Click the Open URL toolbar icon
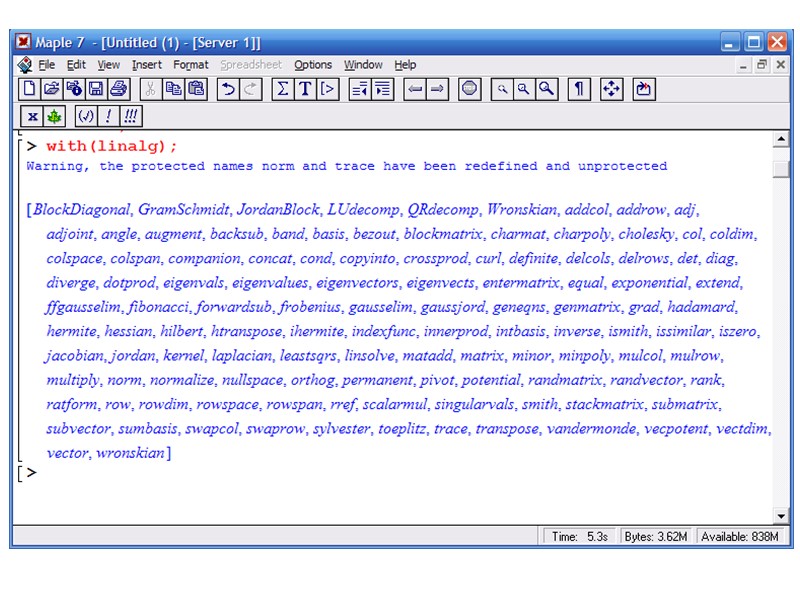 click(x=73, y=89)
